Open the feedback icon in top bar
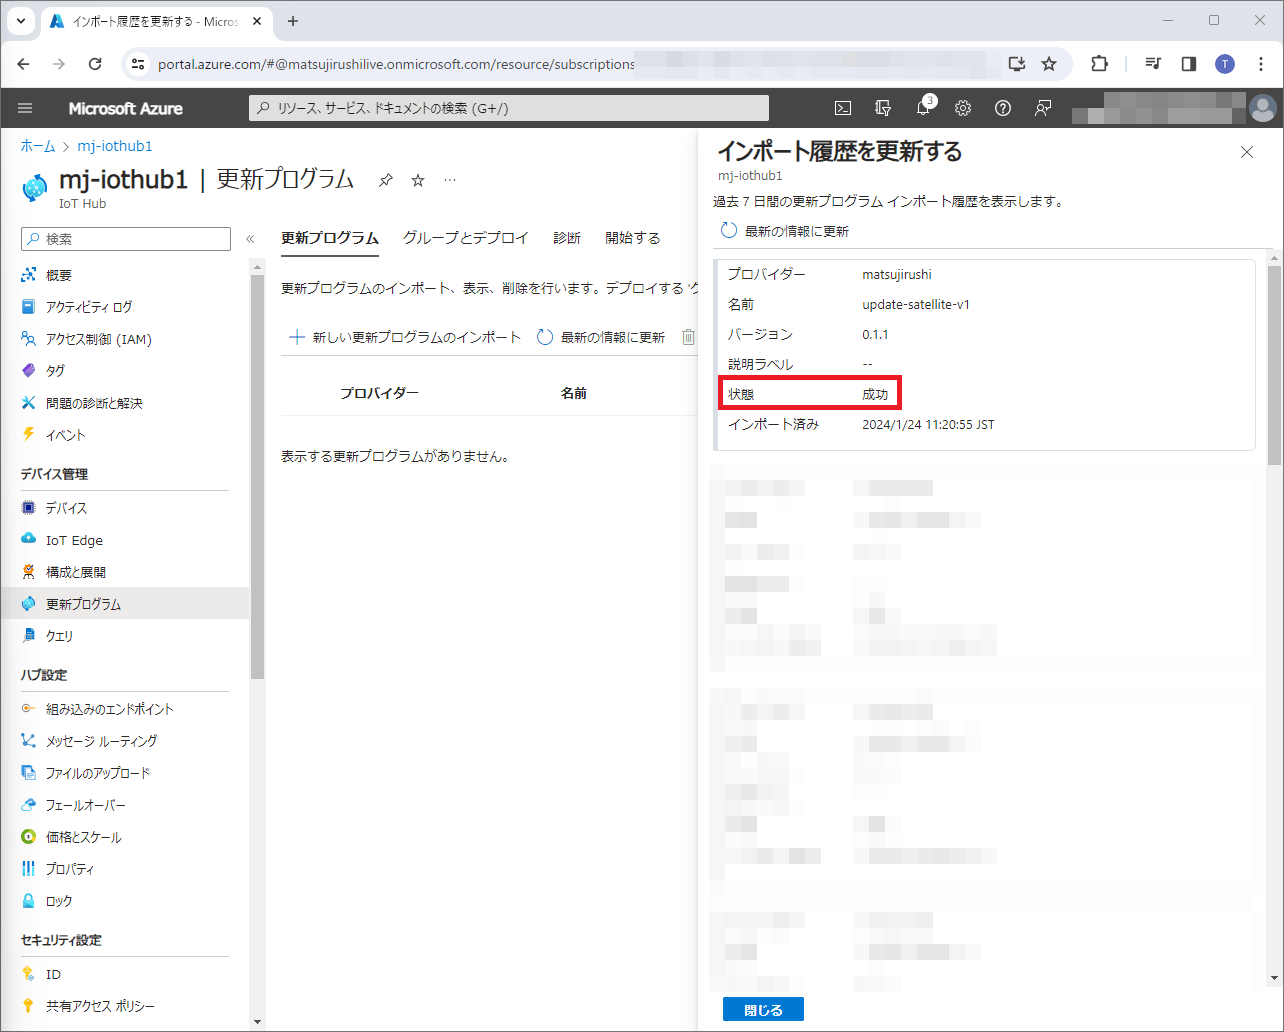This screenshot has height=1032, width=1284. 1043,108
